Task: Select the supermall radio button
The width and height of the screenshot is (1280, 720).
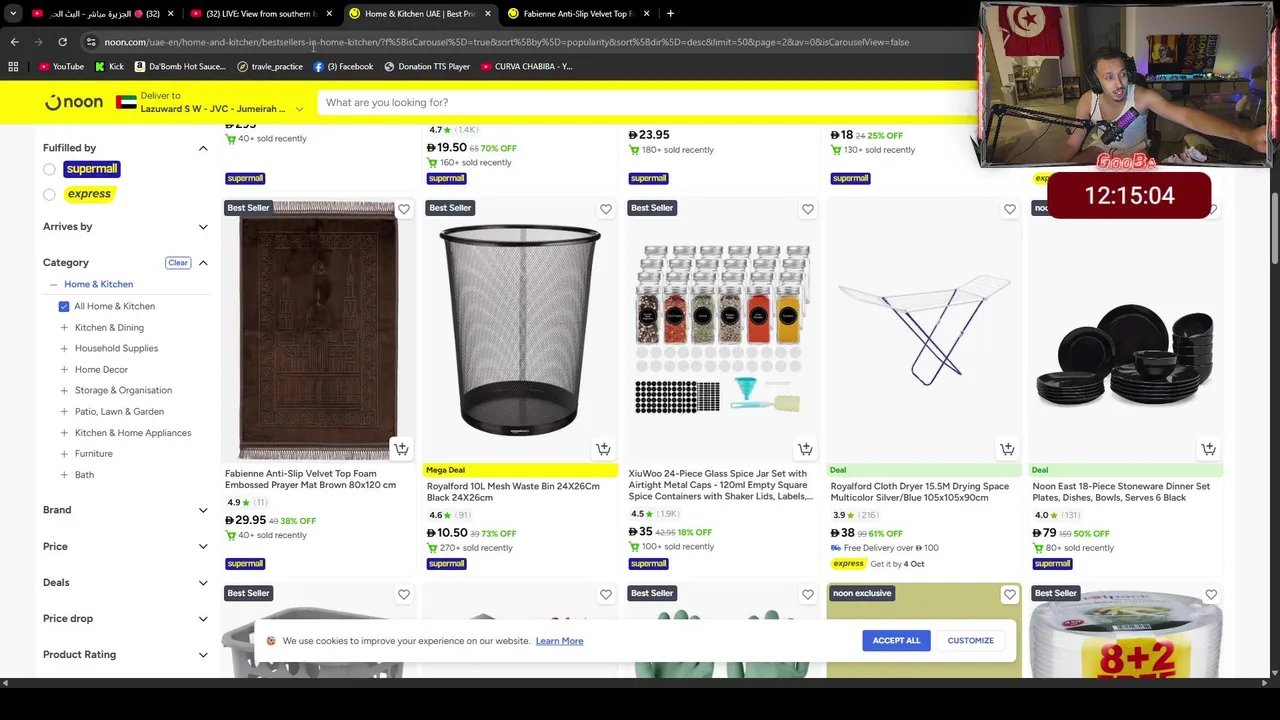Action: tap(49, 169)
